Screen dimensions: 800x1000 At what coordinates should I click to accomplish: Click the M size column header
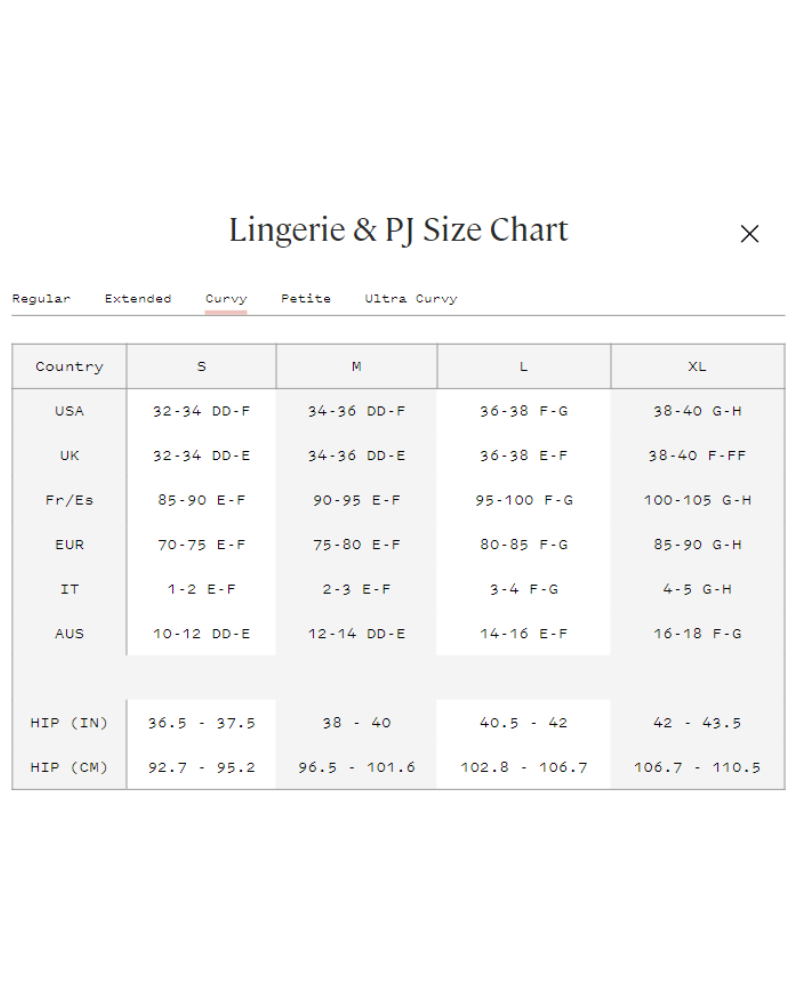pyautogui.click(x=356, y=367)
